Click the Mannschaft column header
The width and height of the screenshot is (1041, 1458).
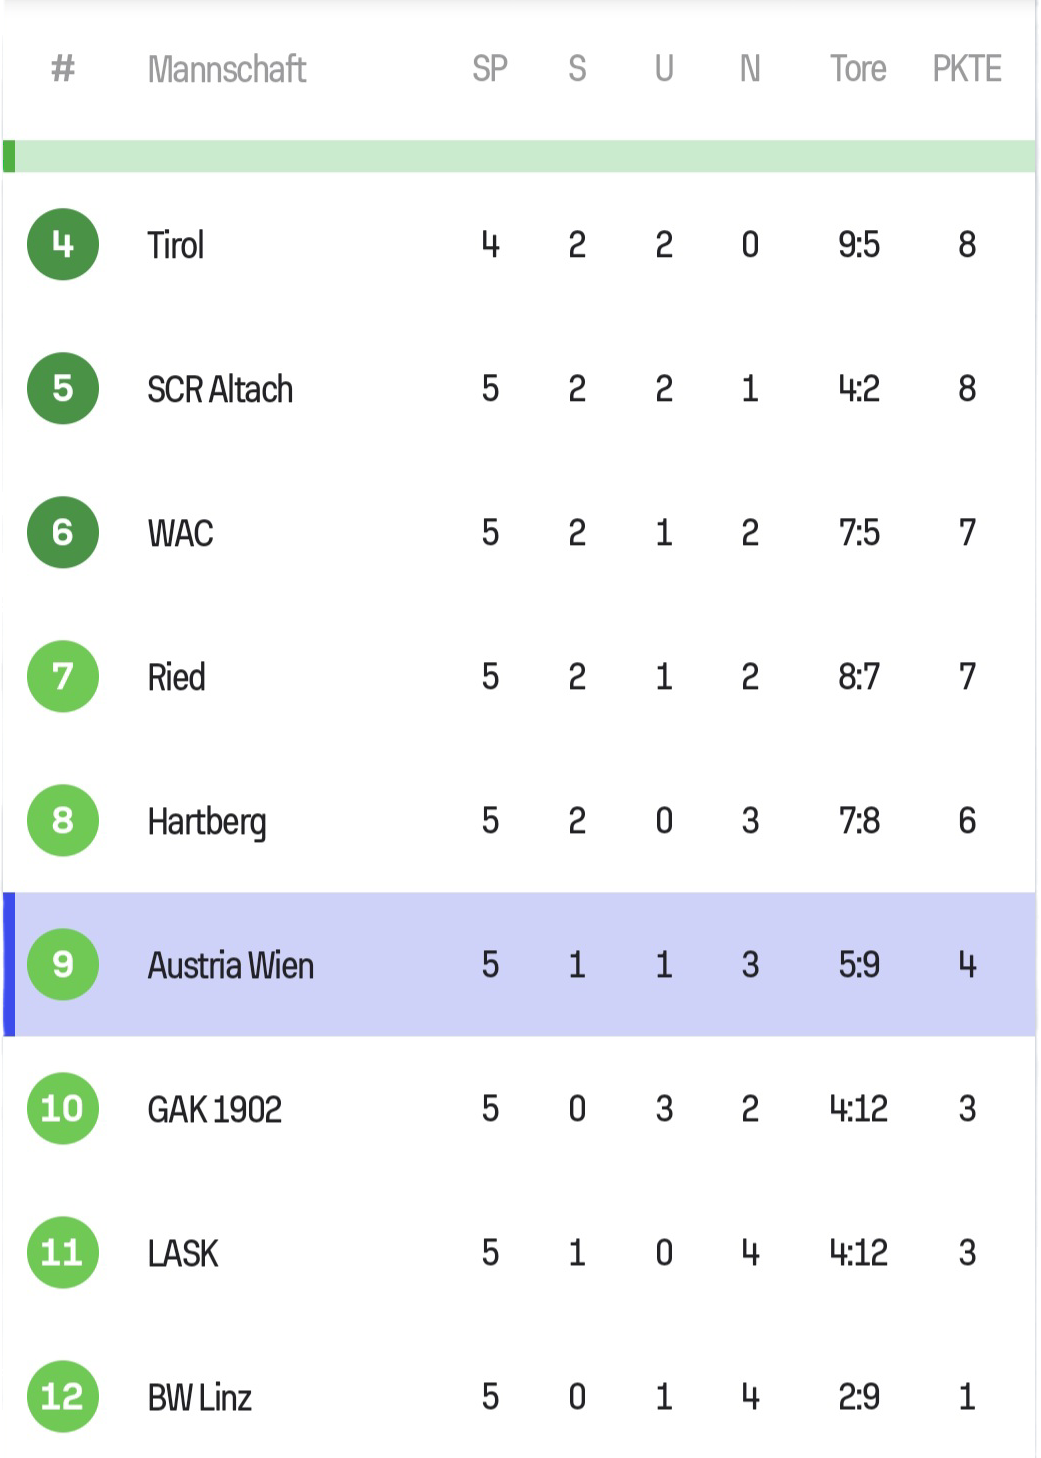227,69
